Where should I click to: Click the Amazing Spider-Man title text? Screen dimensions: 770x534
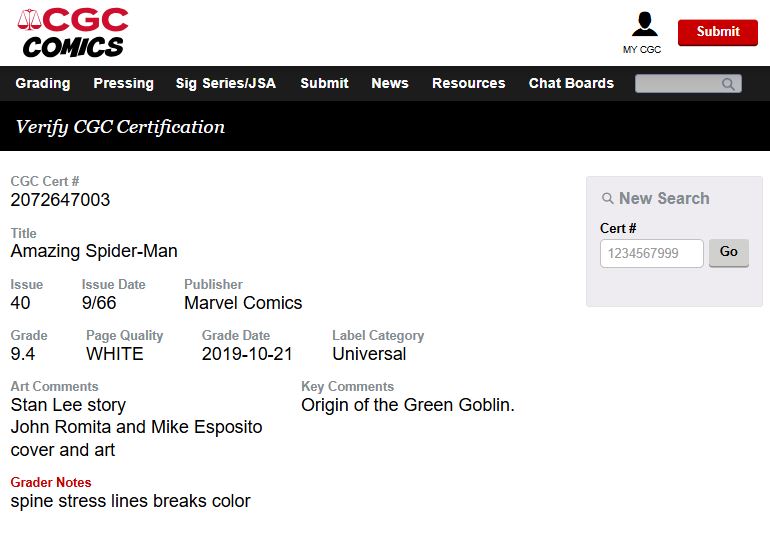tap(94, 251)
